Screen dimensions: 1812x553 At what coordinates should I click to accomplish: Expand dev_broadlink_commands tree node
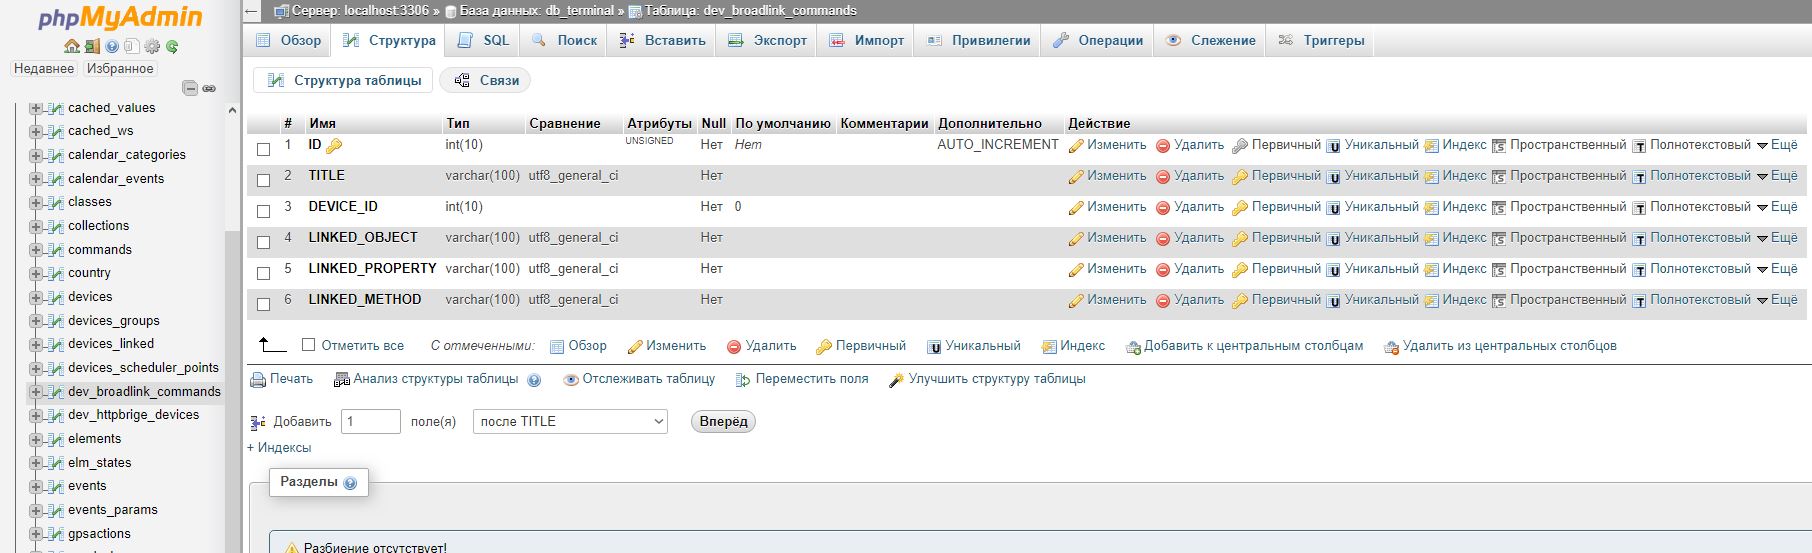35,392
